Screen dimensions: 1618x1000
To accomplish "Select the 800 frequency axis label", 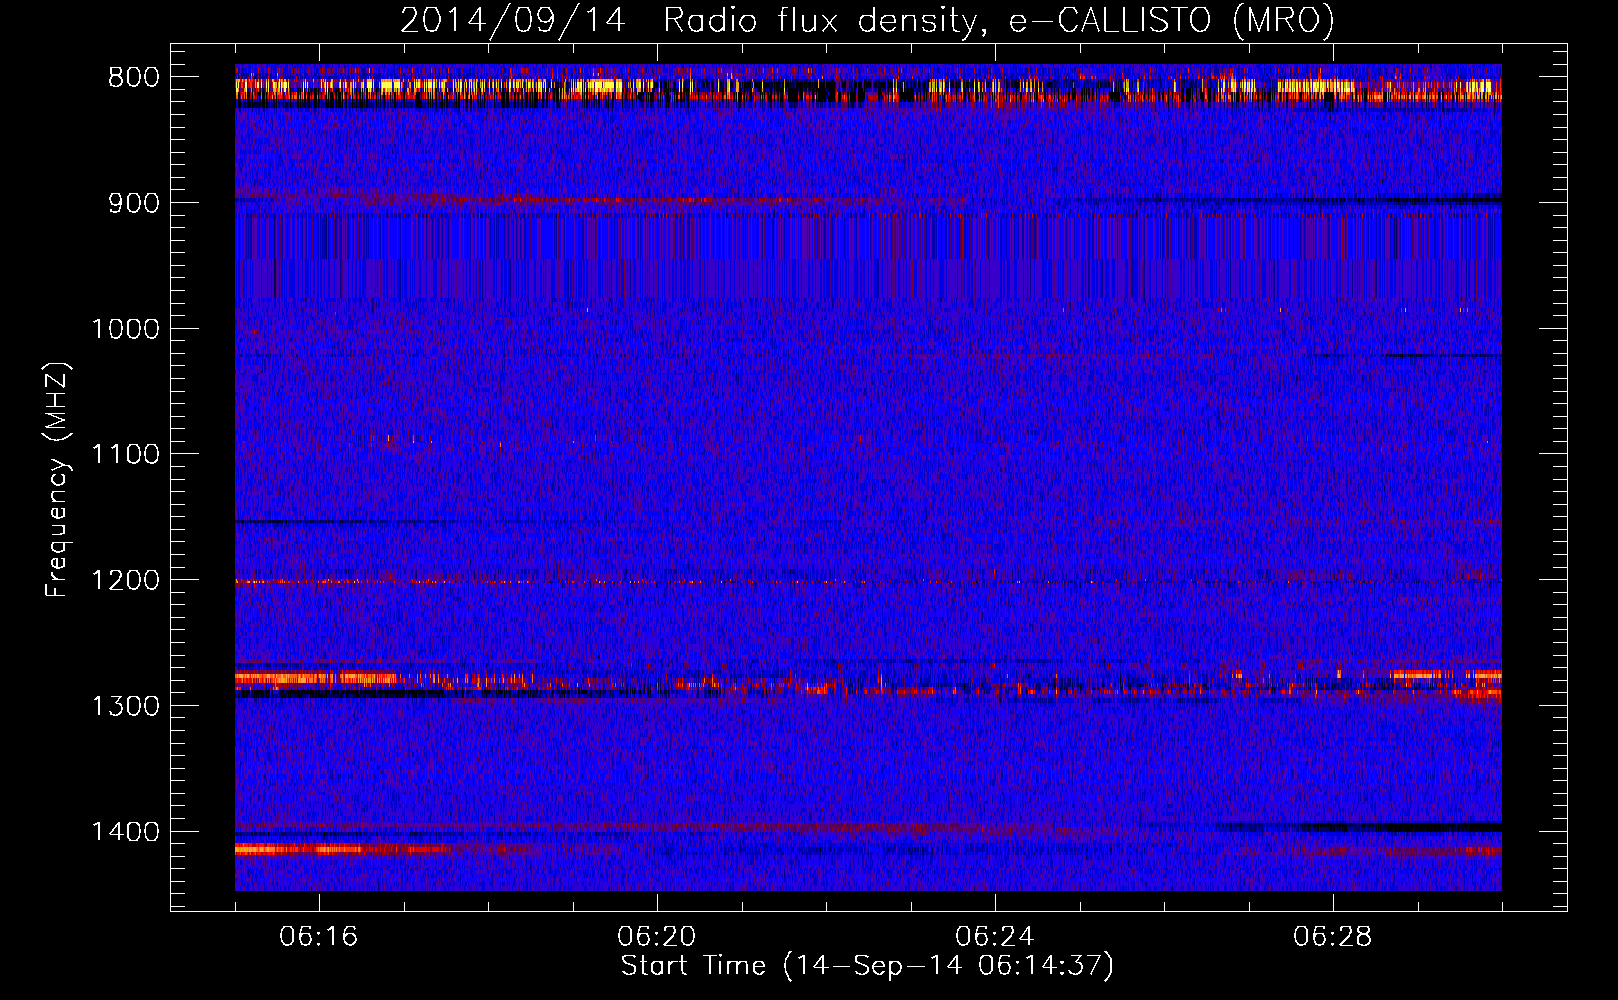I will (x=134, y=78).
